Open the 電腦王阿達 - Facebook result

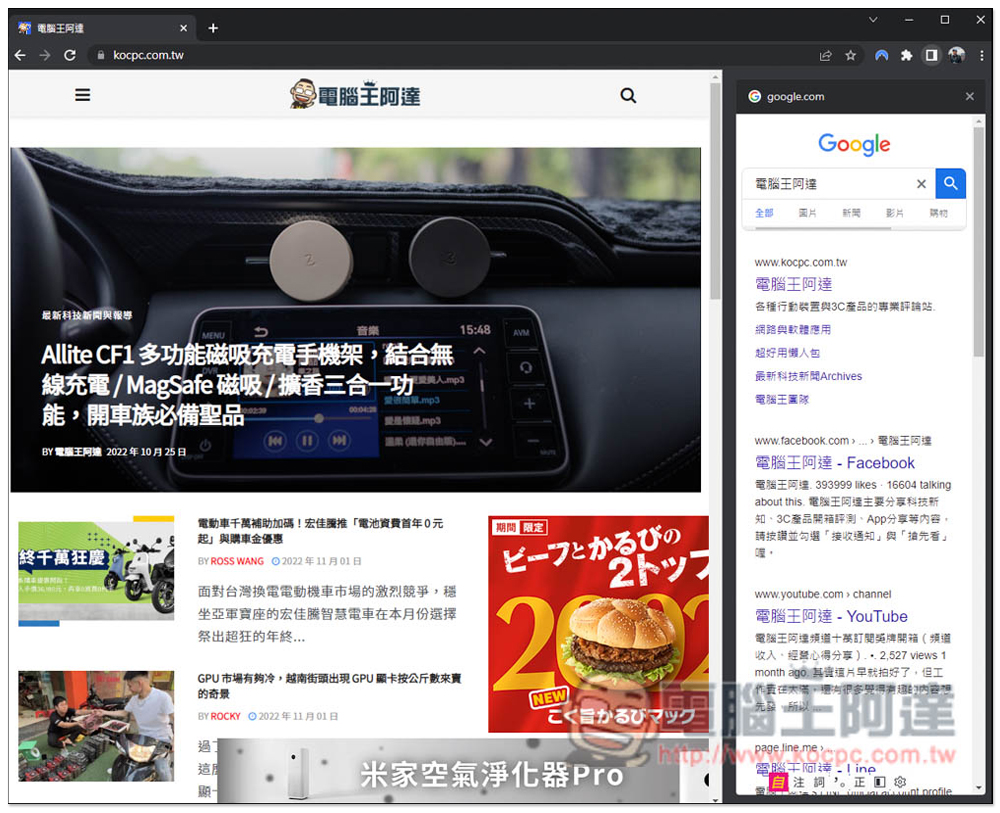(834, 462)
